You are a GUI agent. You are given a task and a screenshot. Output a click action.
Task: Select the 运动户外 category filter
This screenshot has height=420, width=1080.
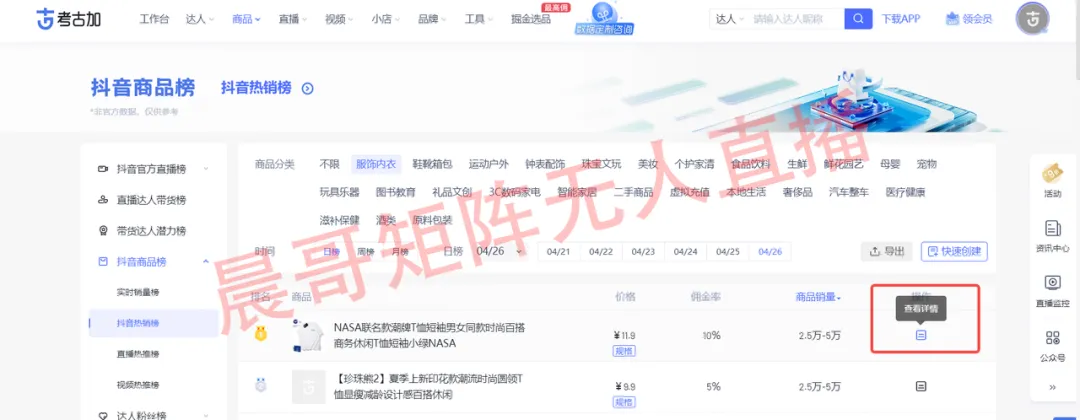[x=488, y=164]
